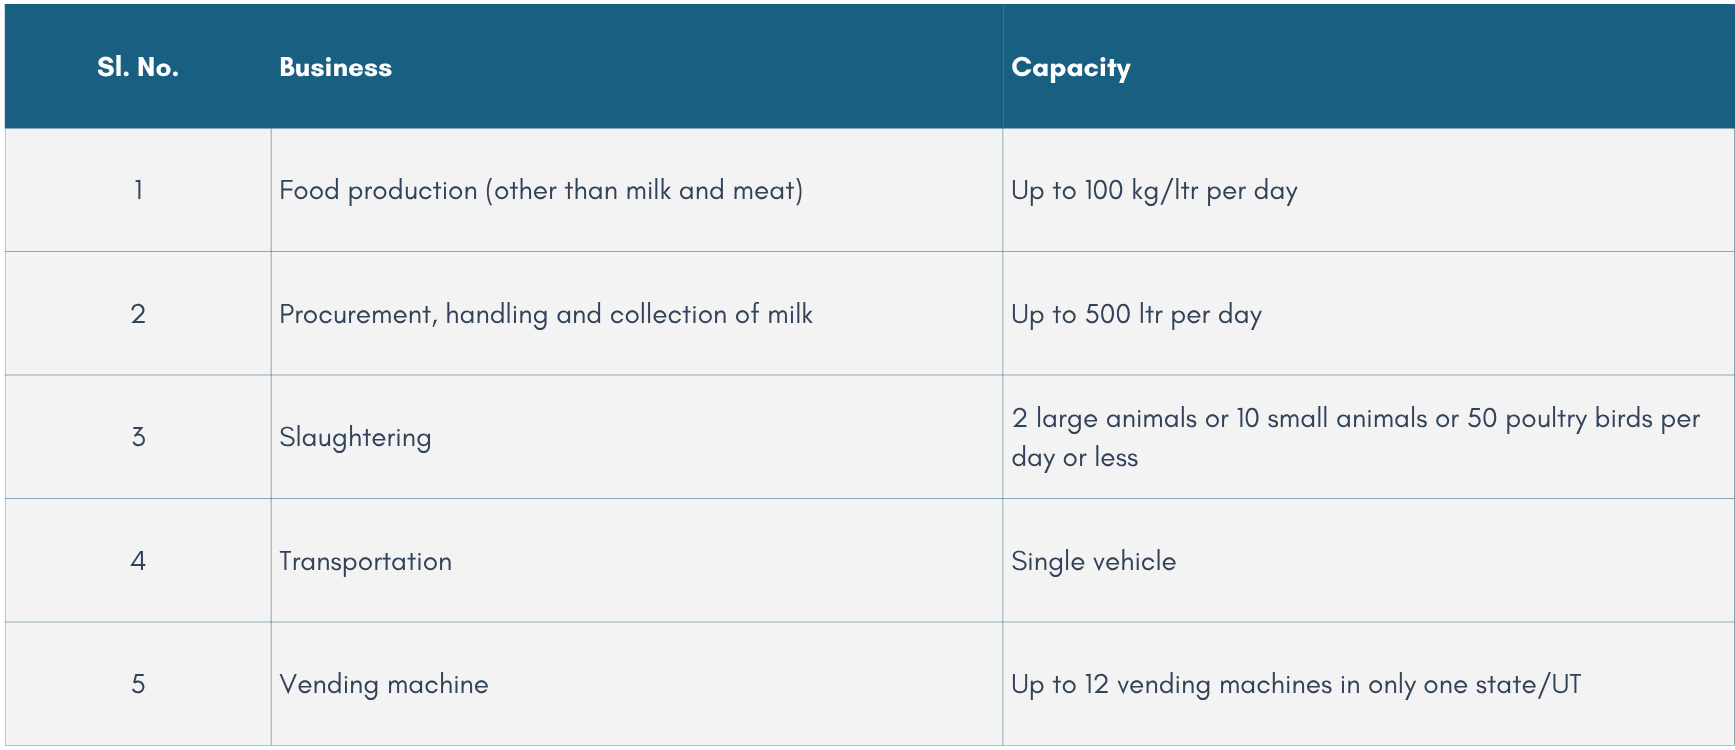The width and height of the screenshot is (1735, 750).
Task: Click the Slaughtering business cell
Action: click(355, 437)
